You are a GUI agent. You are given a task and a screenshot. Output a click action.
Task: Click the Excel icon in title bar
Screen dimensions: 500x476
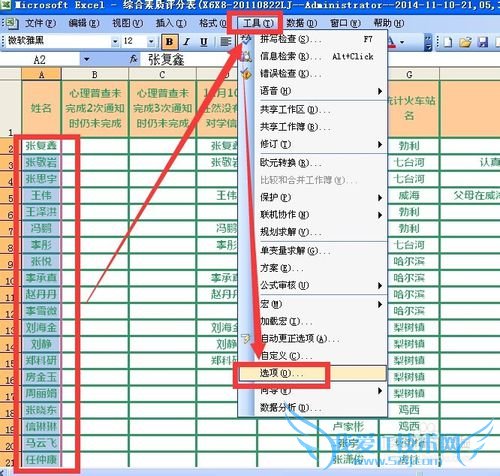pos(5,5)
